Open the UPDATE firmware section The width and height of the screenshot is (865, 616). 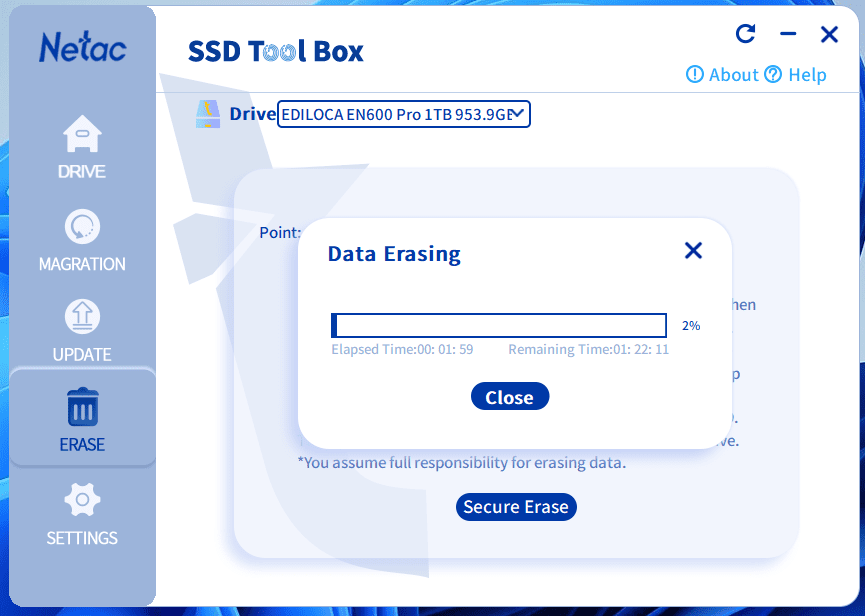[82, 331]
